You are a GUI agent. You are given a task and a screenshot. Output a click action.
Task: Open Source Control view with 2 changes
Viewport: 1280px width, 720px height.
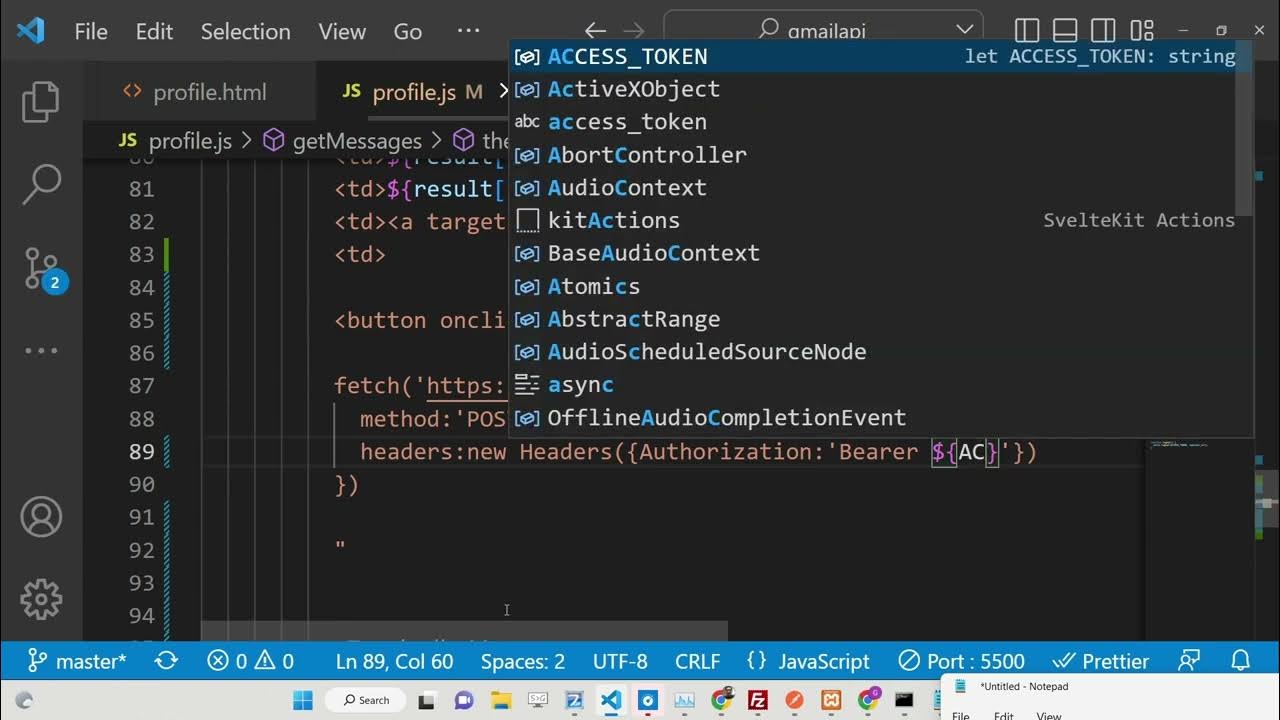tap(41, 269)
